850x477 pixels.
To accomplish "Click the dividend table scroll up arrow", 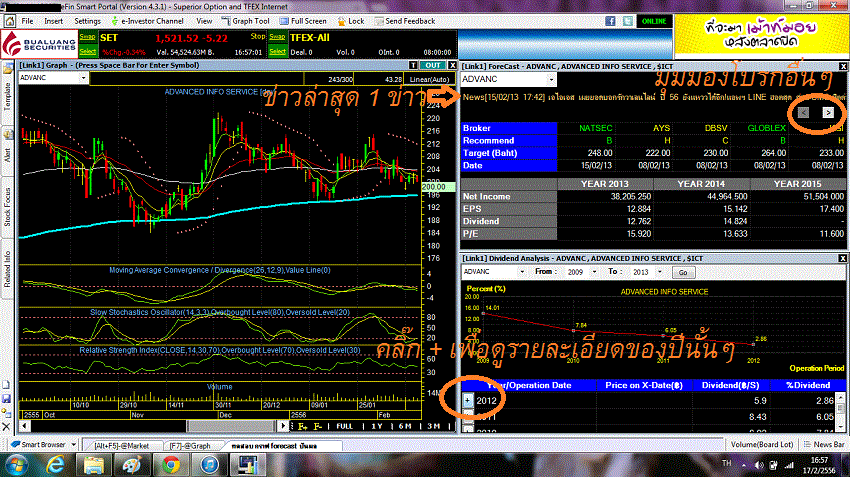I will [x=841, y=397].
